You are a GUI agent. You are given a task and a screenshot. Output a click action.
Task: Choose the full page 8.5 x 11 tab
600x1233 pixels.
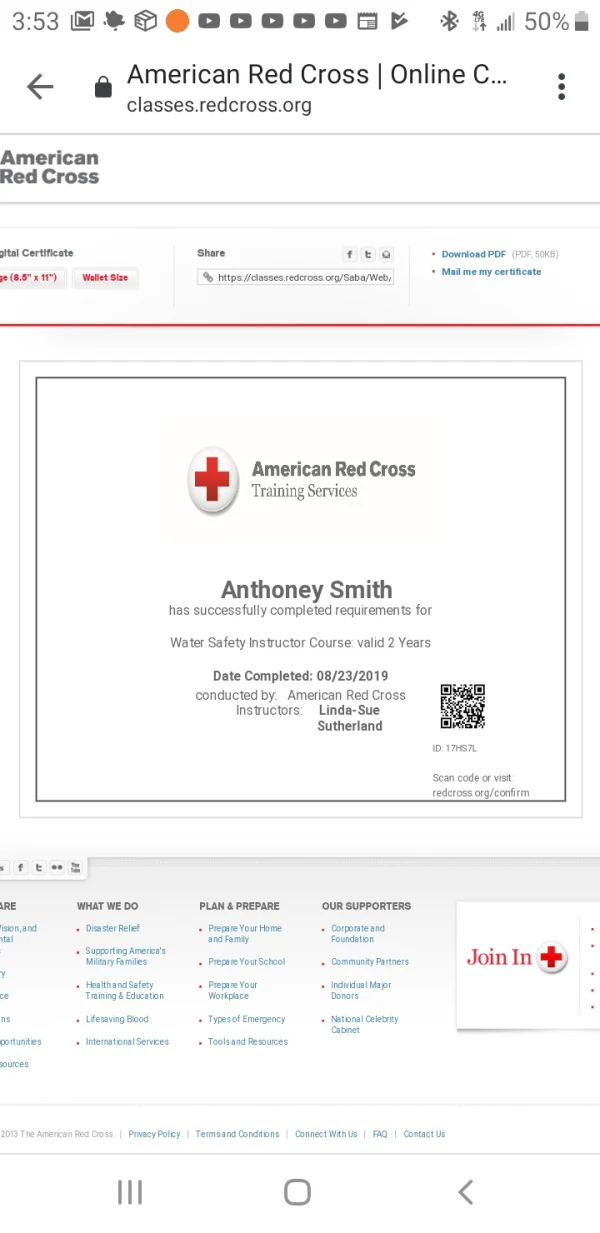coord(32,278)
